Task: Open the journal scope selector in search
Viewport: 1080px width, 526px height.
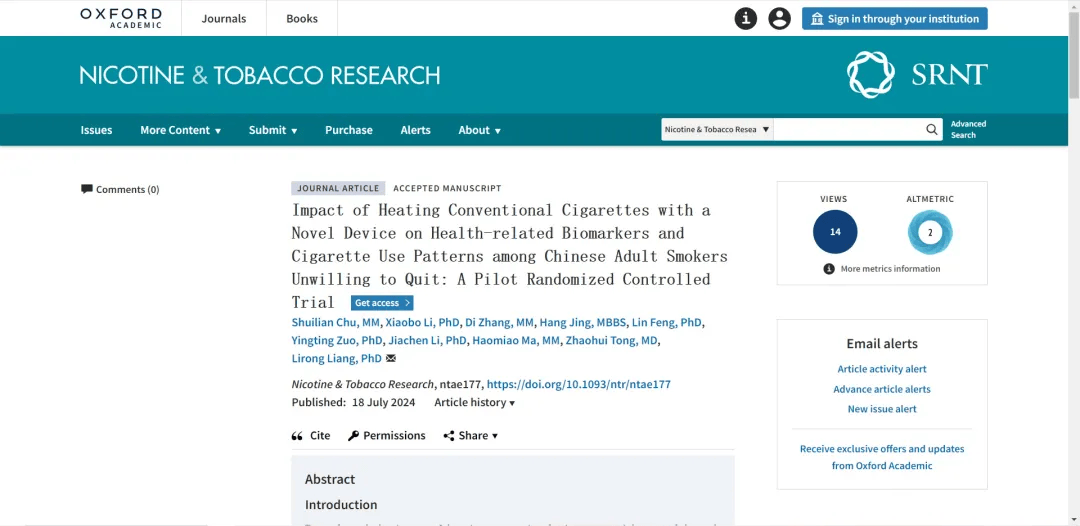Action: (x=717, y=129)
